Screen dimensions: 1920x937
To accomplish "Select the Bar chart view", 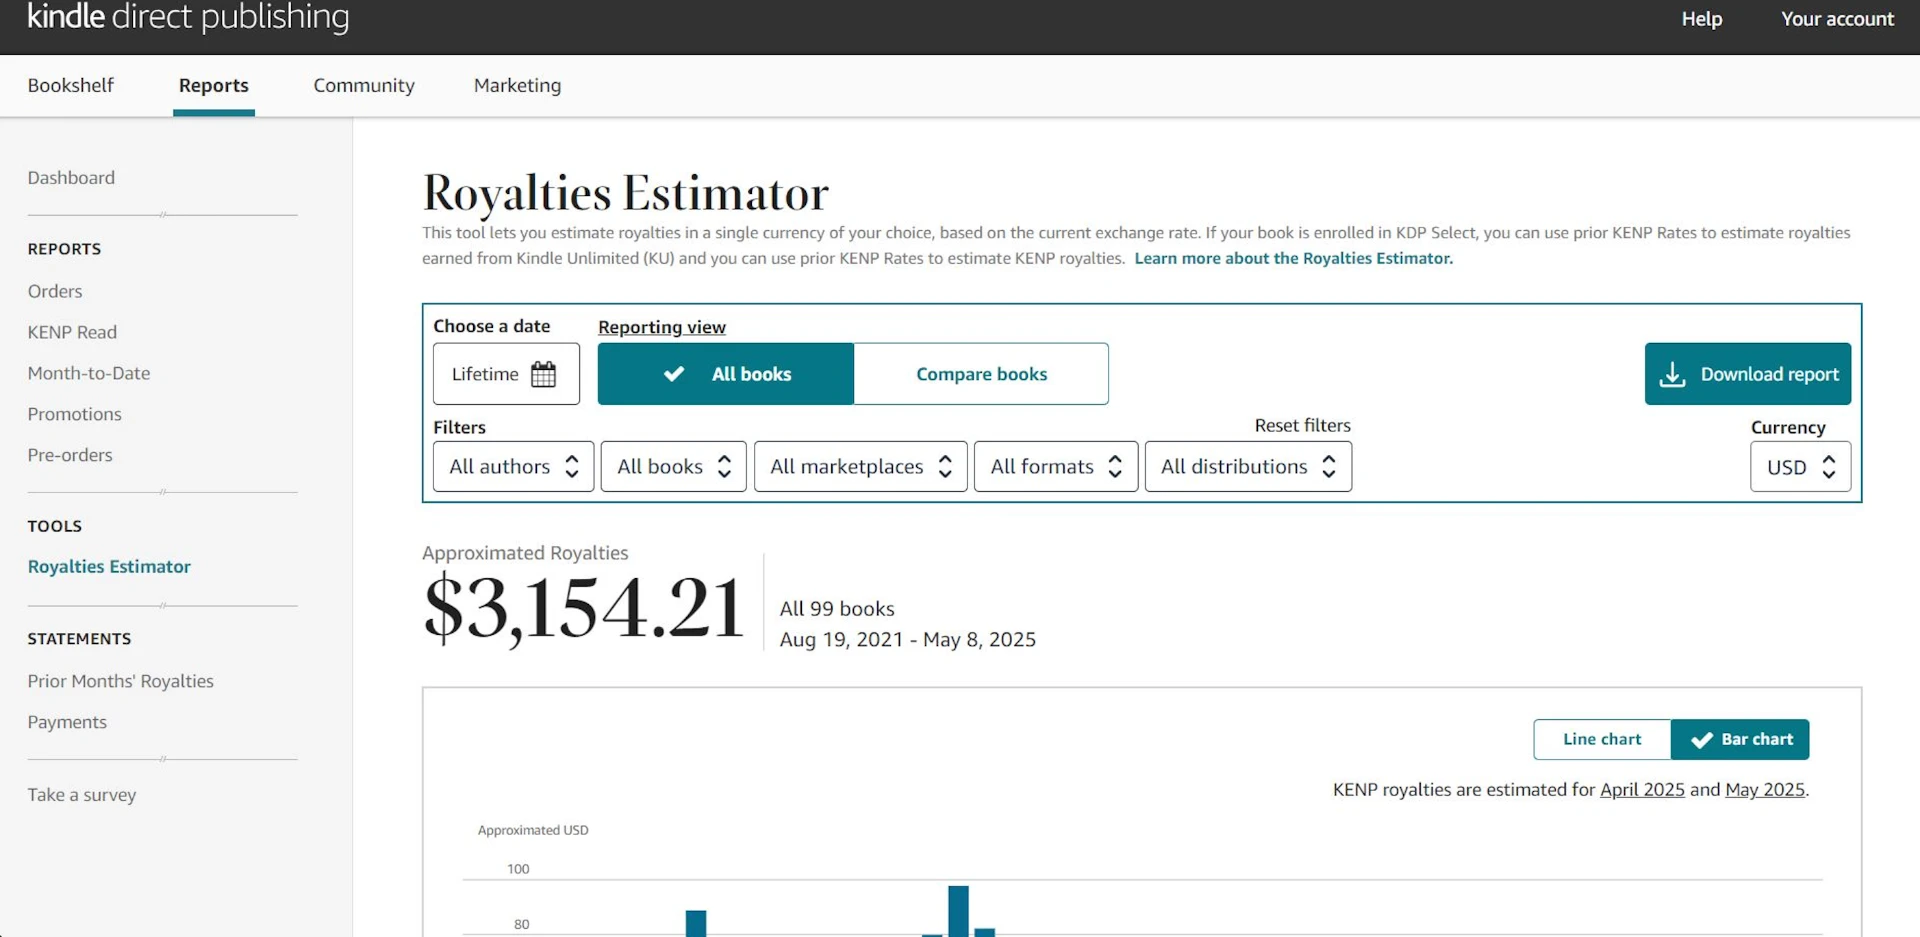I will coord(1740,739).
